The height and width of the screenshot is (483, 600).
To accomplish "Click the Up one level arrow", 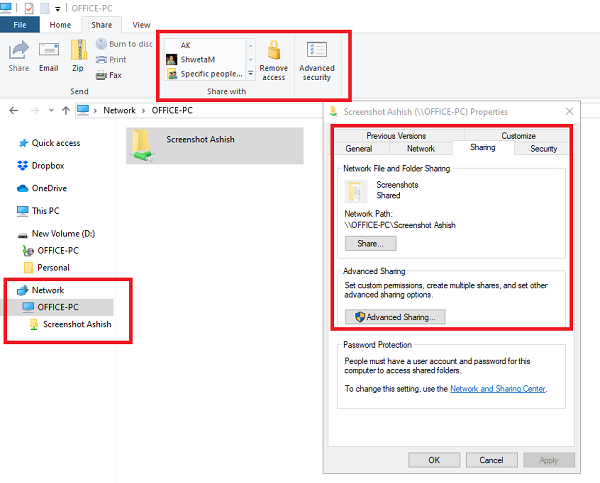I will pos(66,111).
